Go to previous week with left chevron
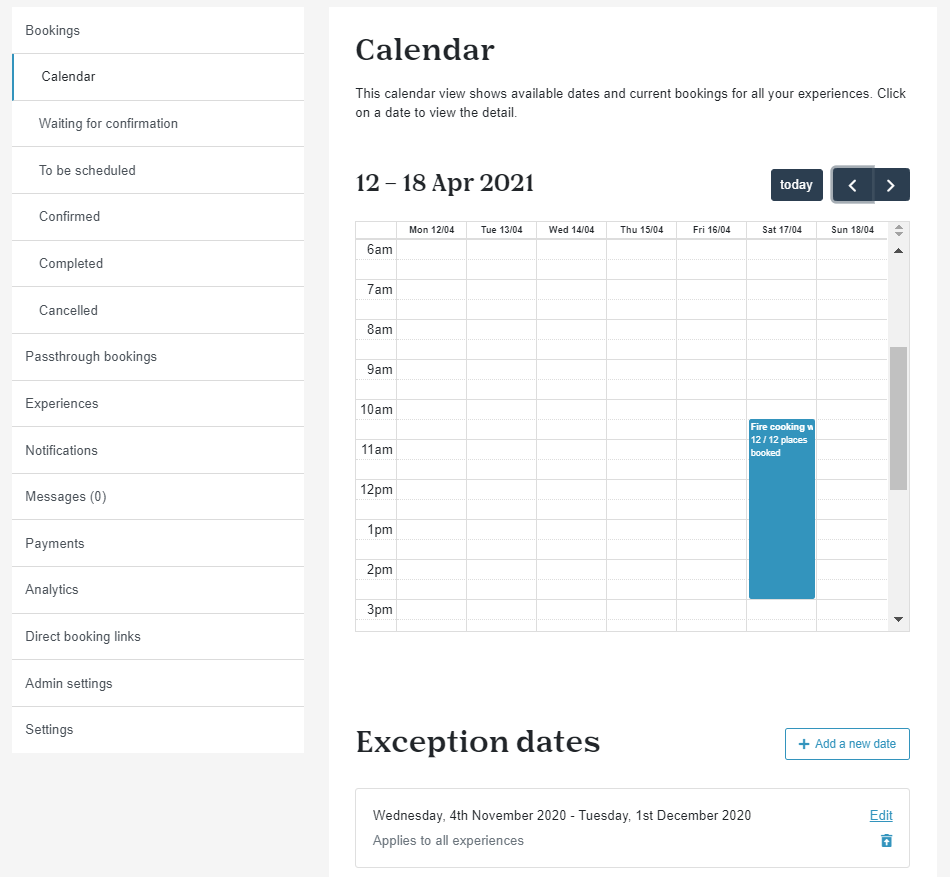Screen dimensions: 950x877 click(852, 185)
